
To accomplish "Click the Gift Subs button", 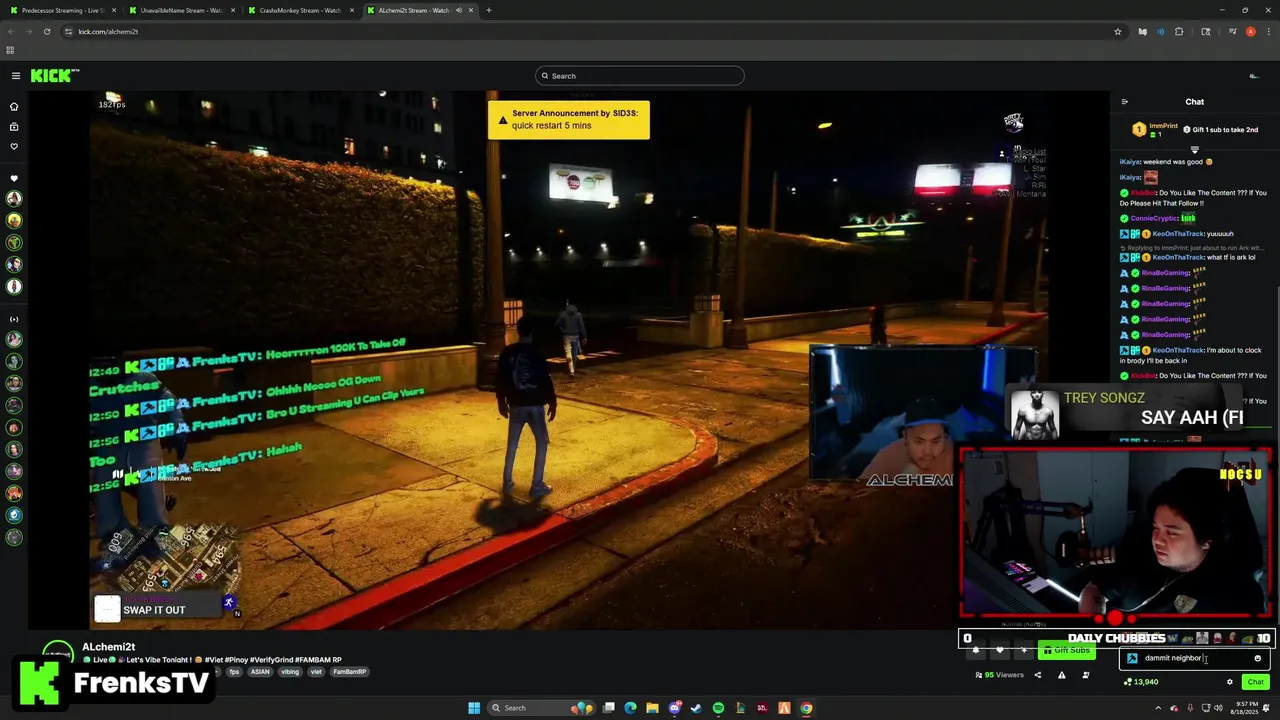I will click(x=1067, y=650).
